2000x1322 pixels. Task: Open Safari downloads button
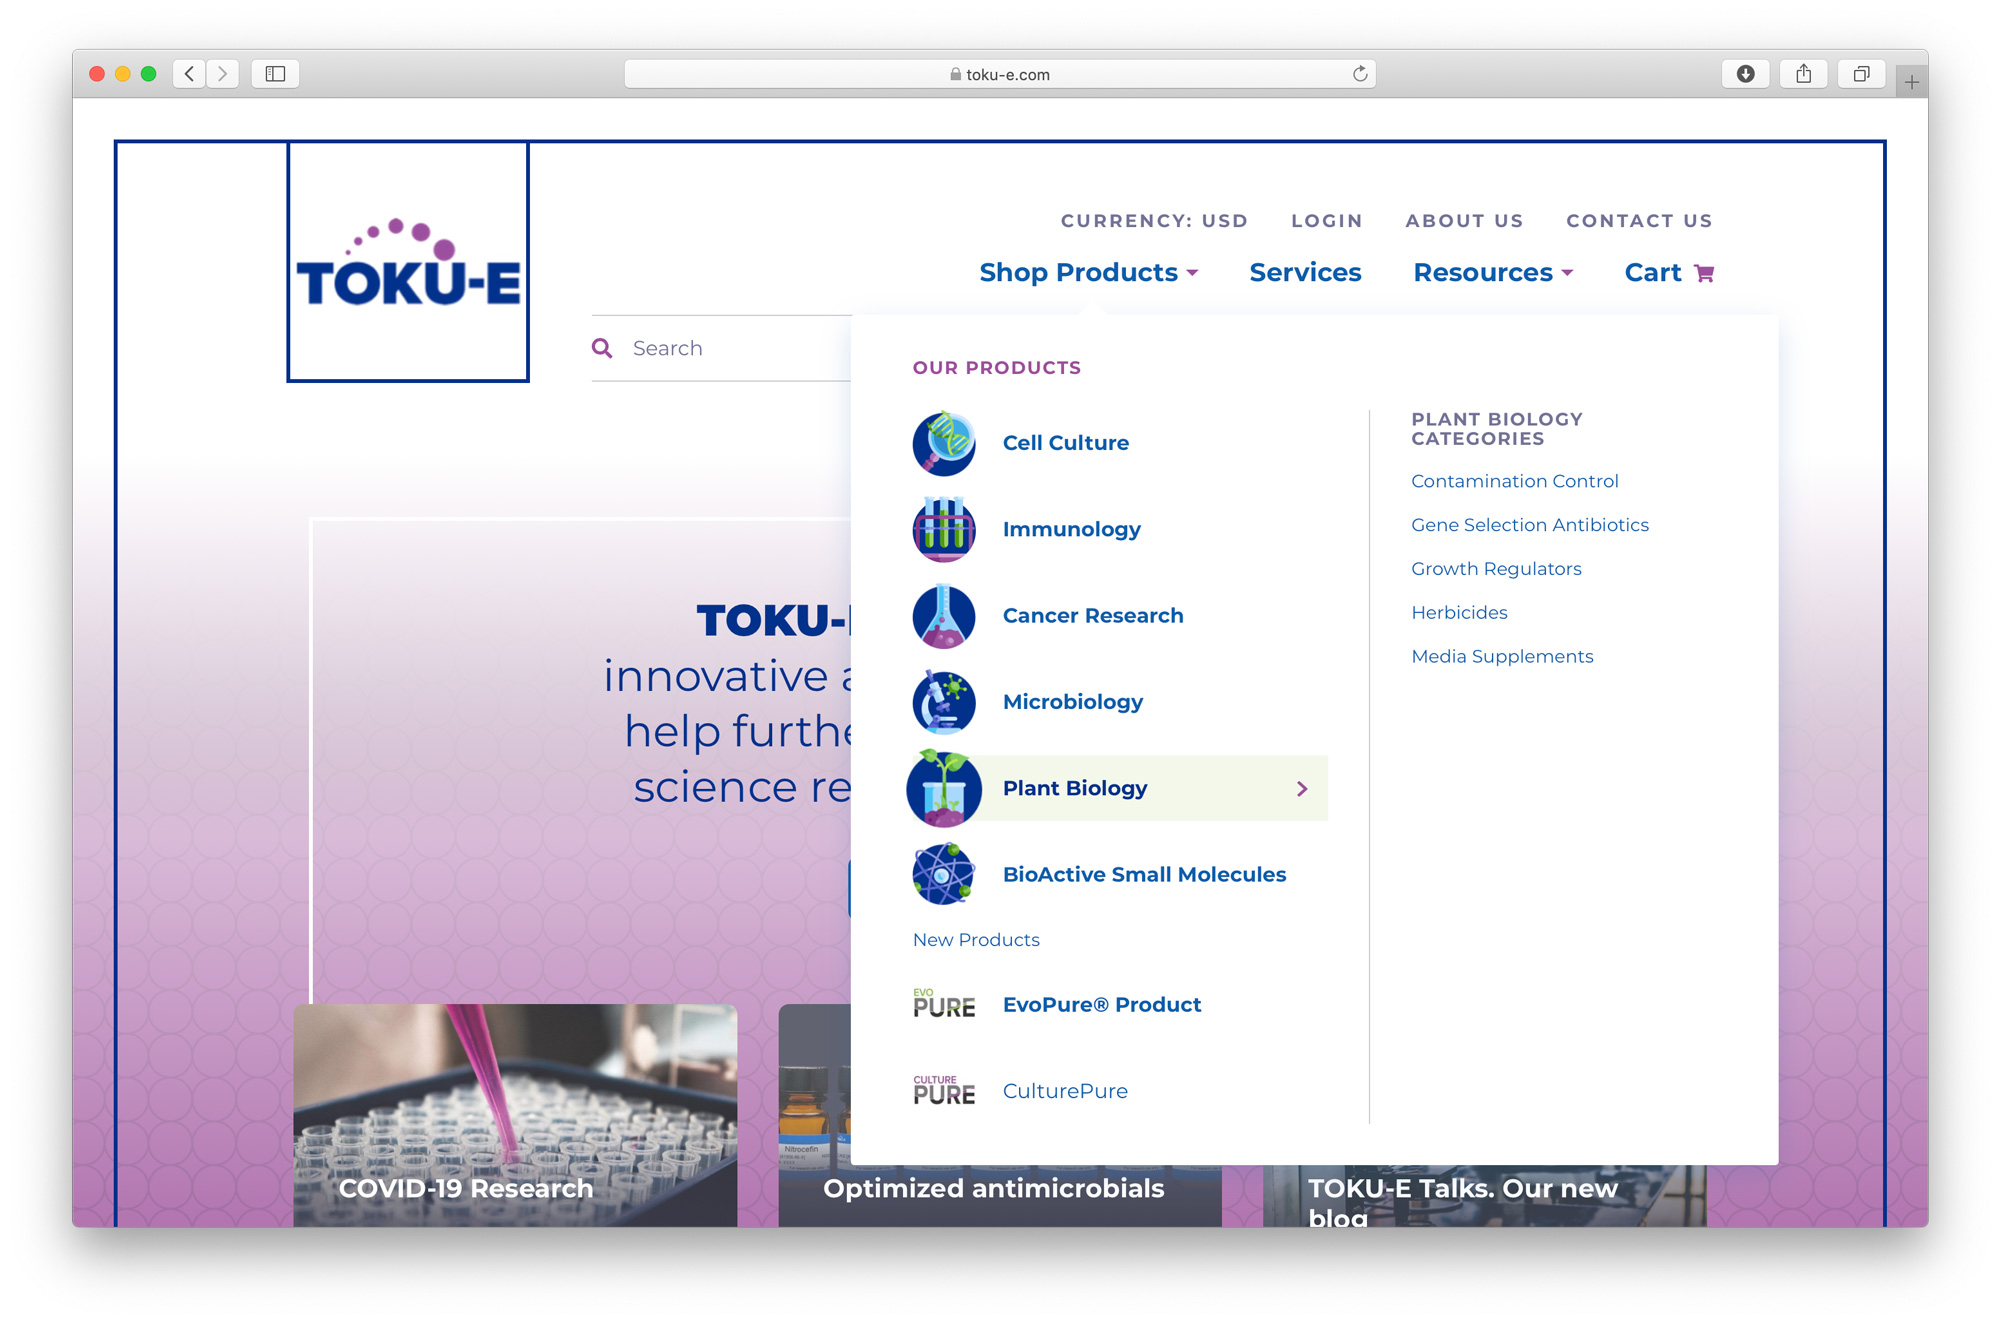(x=1745, y=74)
